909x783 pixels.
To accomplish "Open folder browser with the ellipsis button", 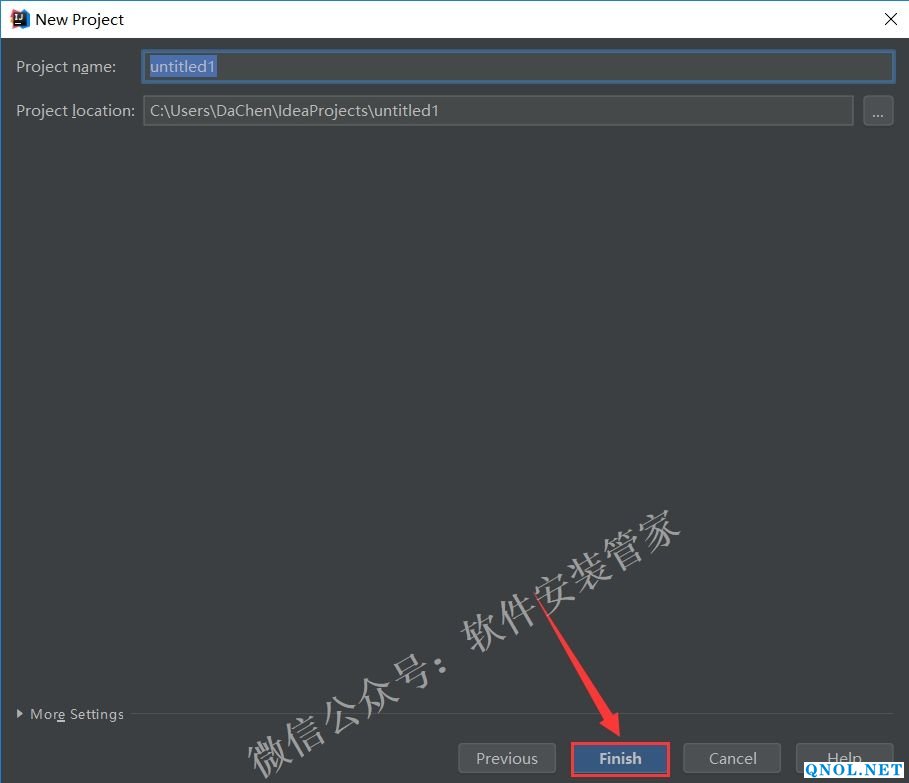I will click(x=877, y=111).
